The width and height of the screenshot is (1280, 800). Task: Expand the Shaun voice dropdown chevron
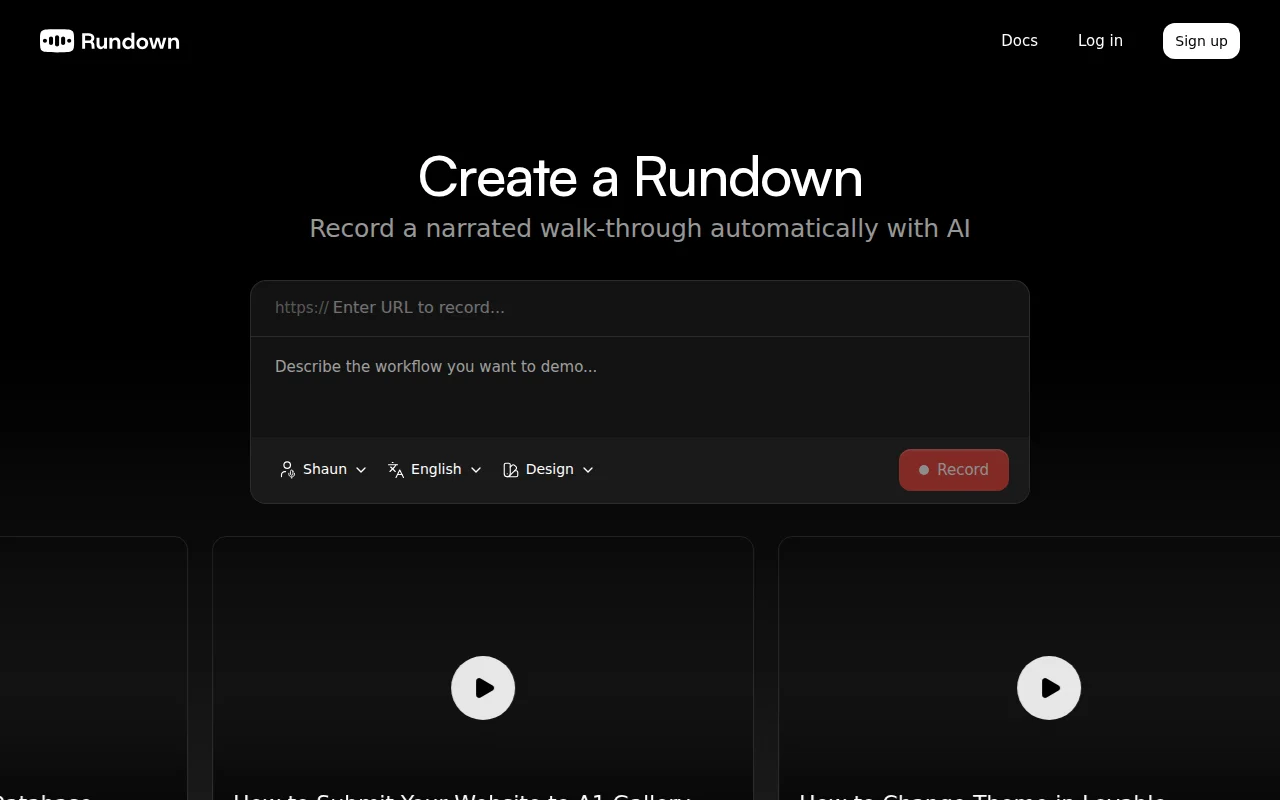[x=361, y=470]
